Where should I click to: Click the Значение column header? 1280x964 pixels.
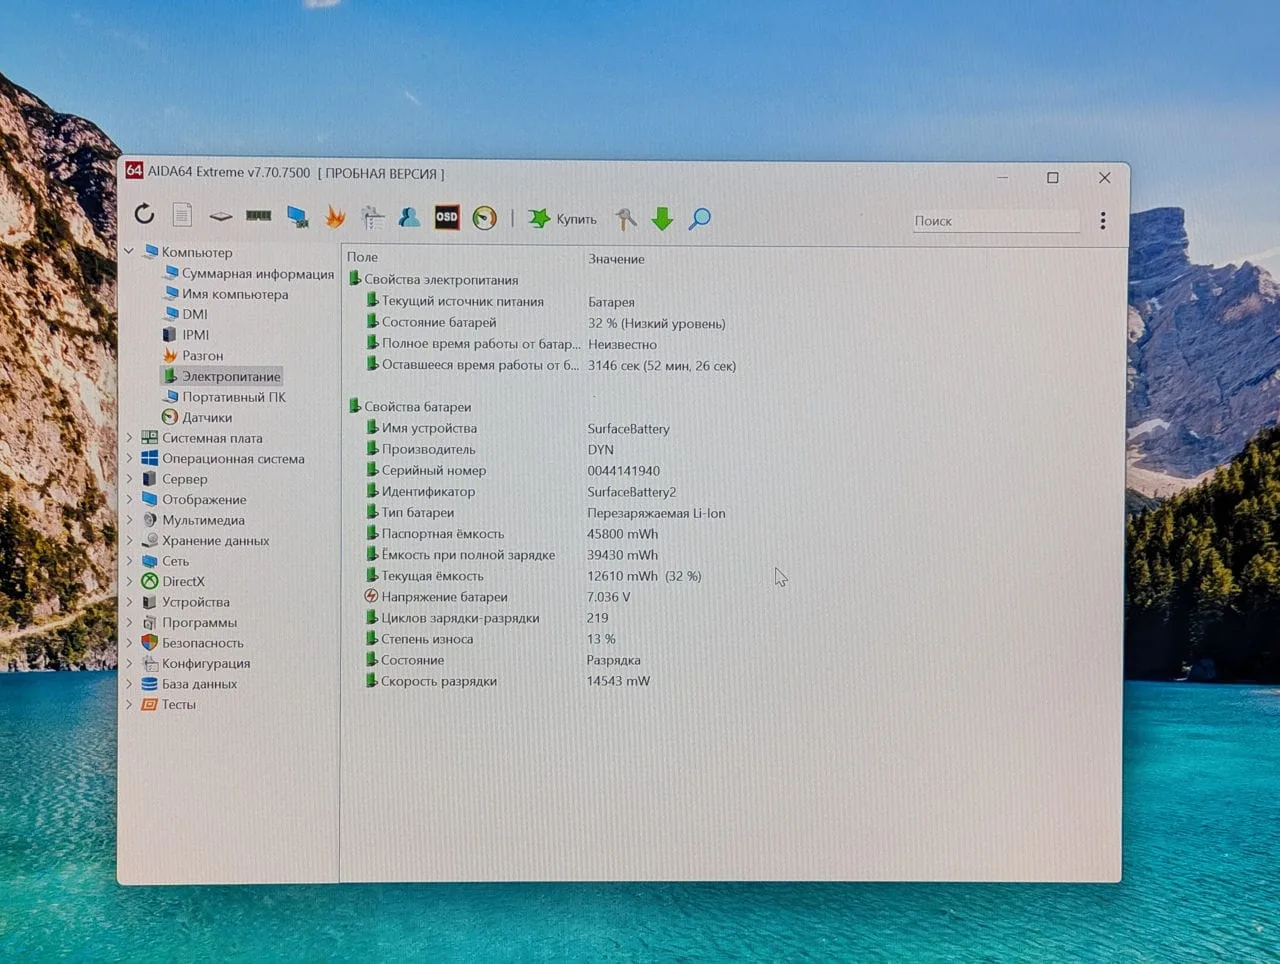click(616, 259)
